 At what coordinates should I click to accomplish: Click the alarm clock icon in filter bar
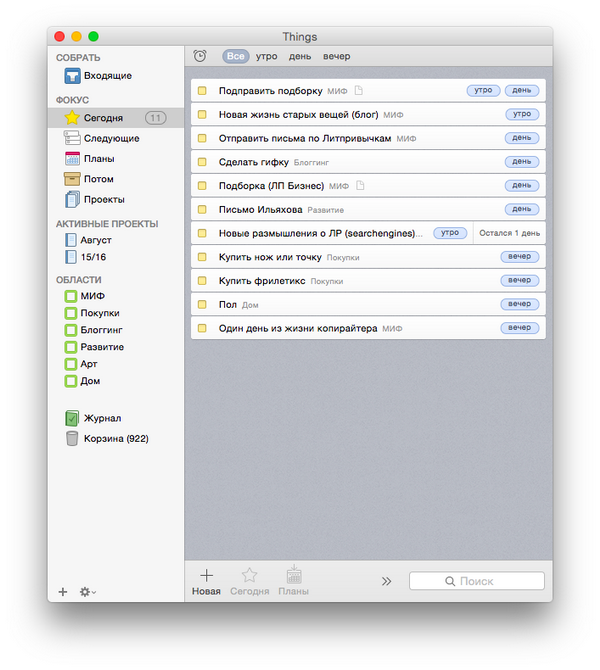pos(200,56)
